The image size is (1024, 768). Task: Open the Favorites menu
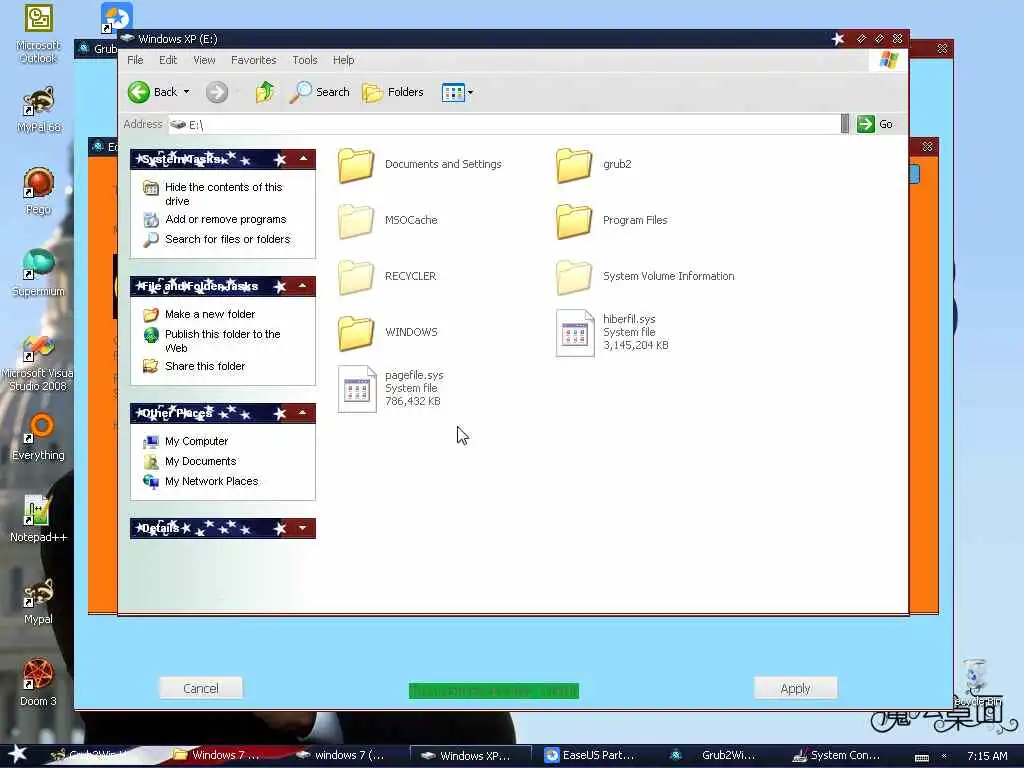pos(253,60)
